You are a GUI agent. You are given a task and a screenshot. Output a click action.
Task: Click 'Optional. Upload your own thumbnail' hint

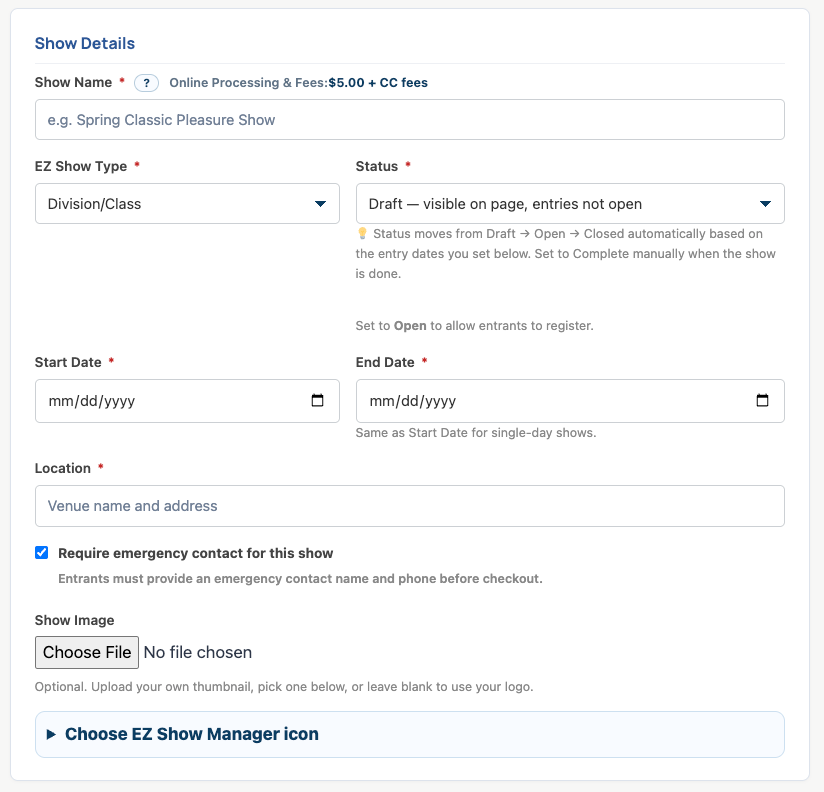tap(284, 687)
